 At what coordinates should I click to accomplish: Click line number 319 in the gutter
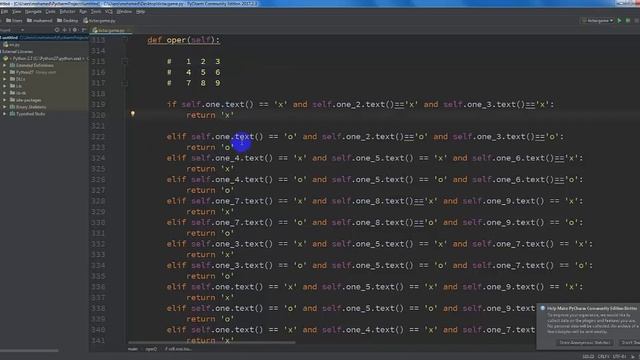tap(98, 104)
